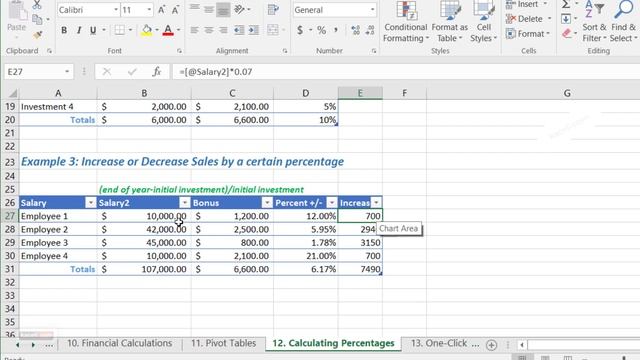Click the Orientation text-angle icon
This screenshot has width=640, height=360.
click(240, 9)
